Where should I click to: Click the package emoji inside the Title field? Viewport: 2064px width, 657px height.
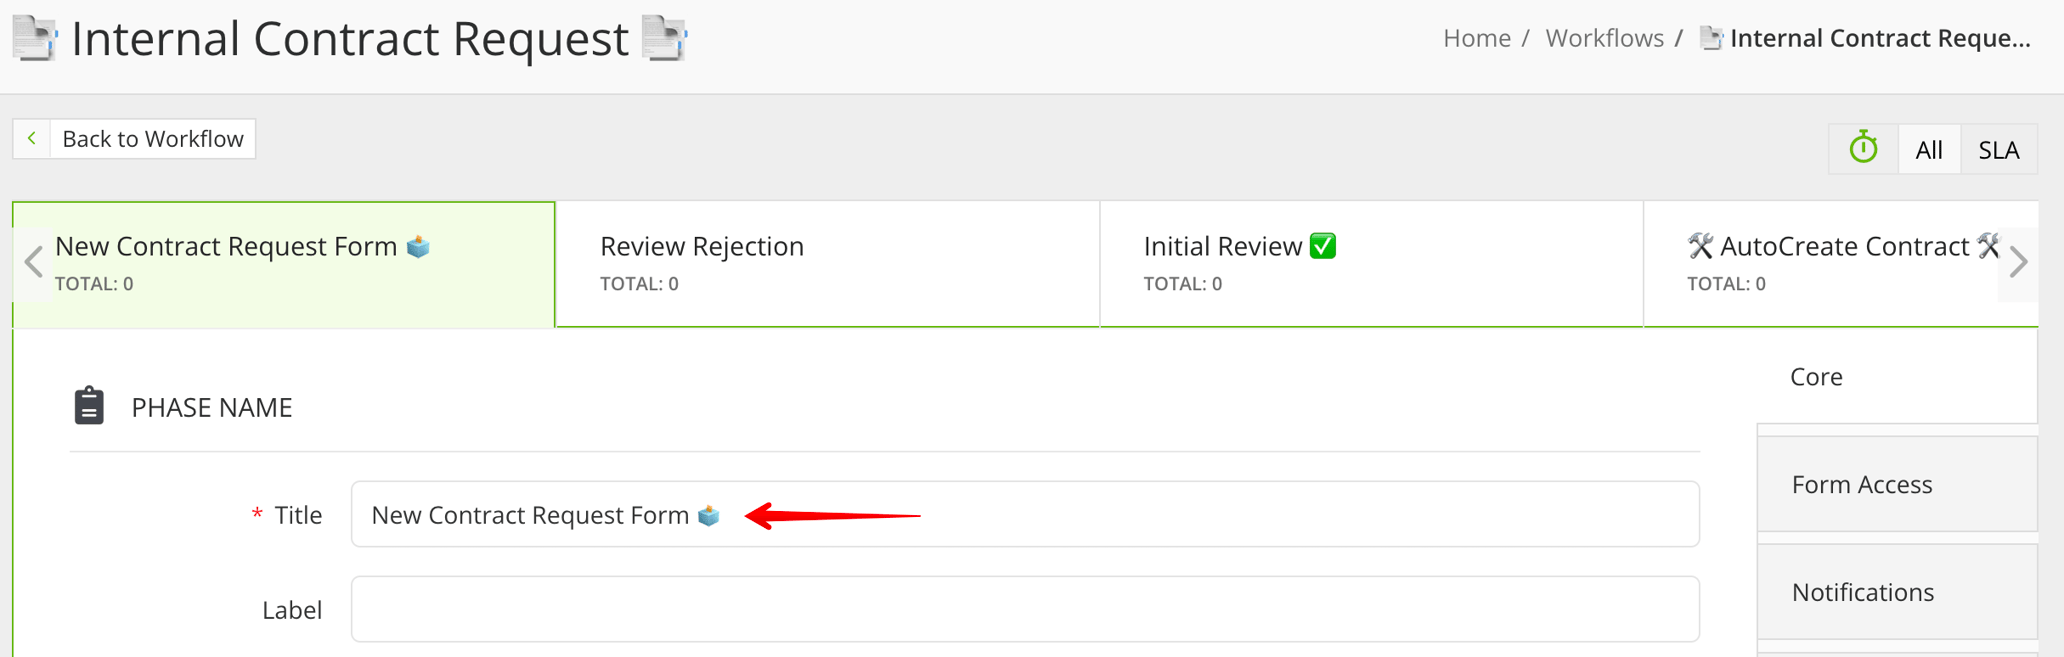coord(709,515)
